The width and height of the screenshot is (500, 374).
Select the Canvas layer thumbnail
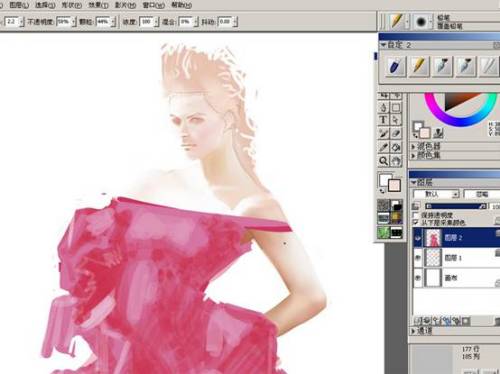tap(432, 278)
